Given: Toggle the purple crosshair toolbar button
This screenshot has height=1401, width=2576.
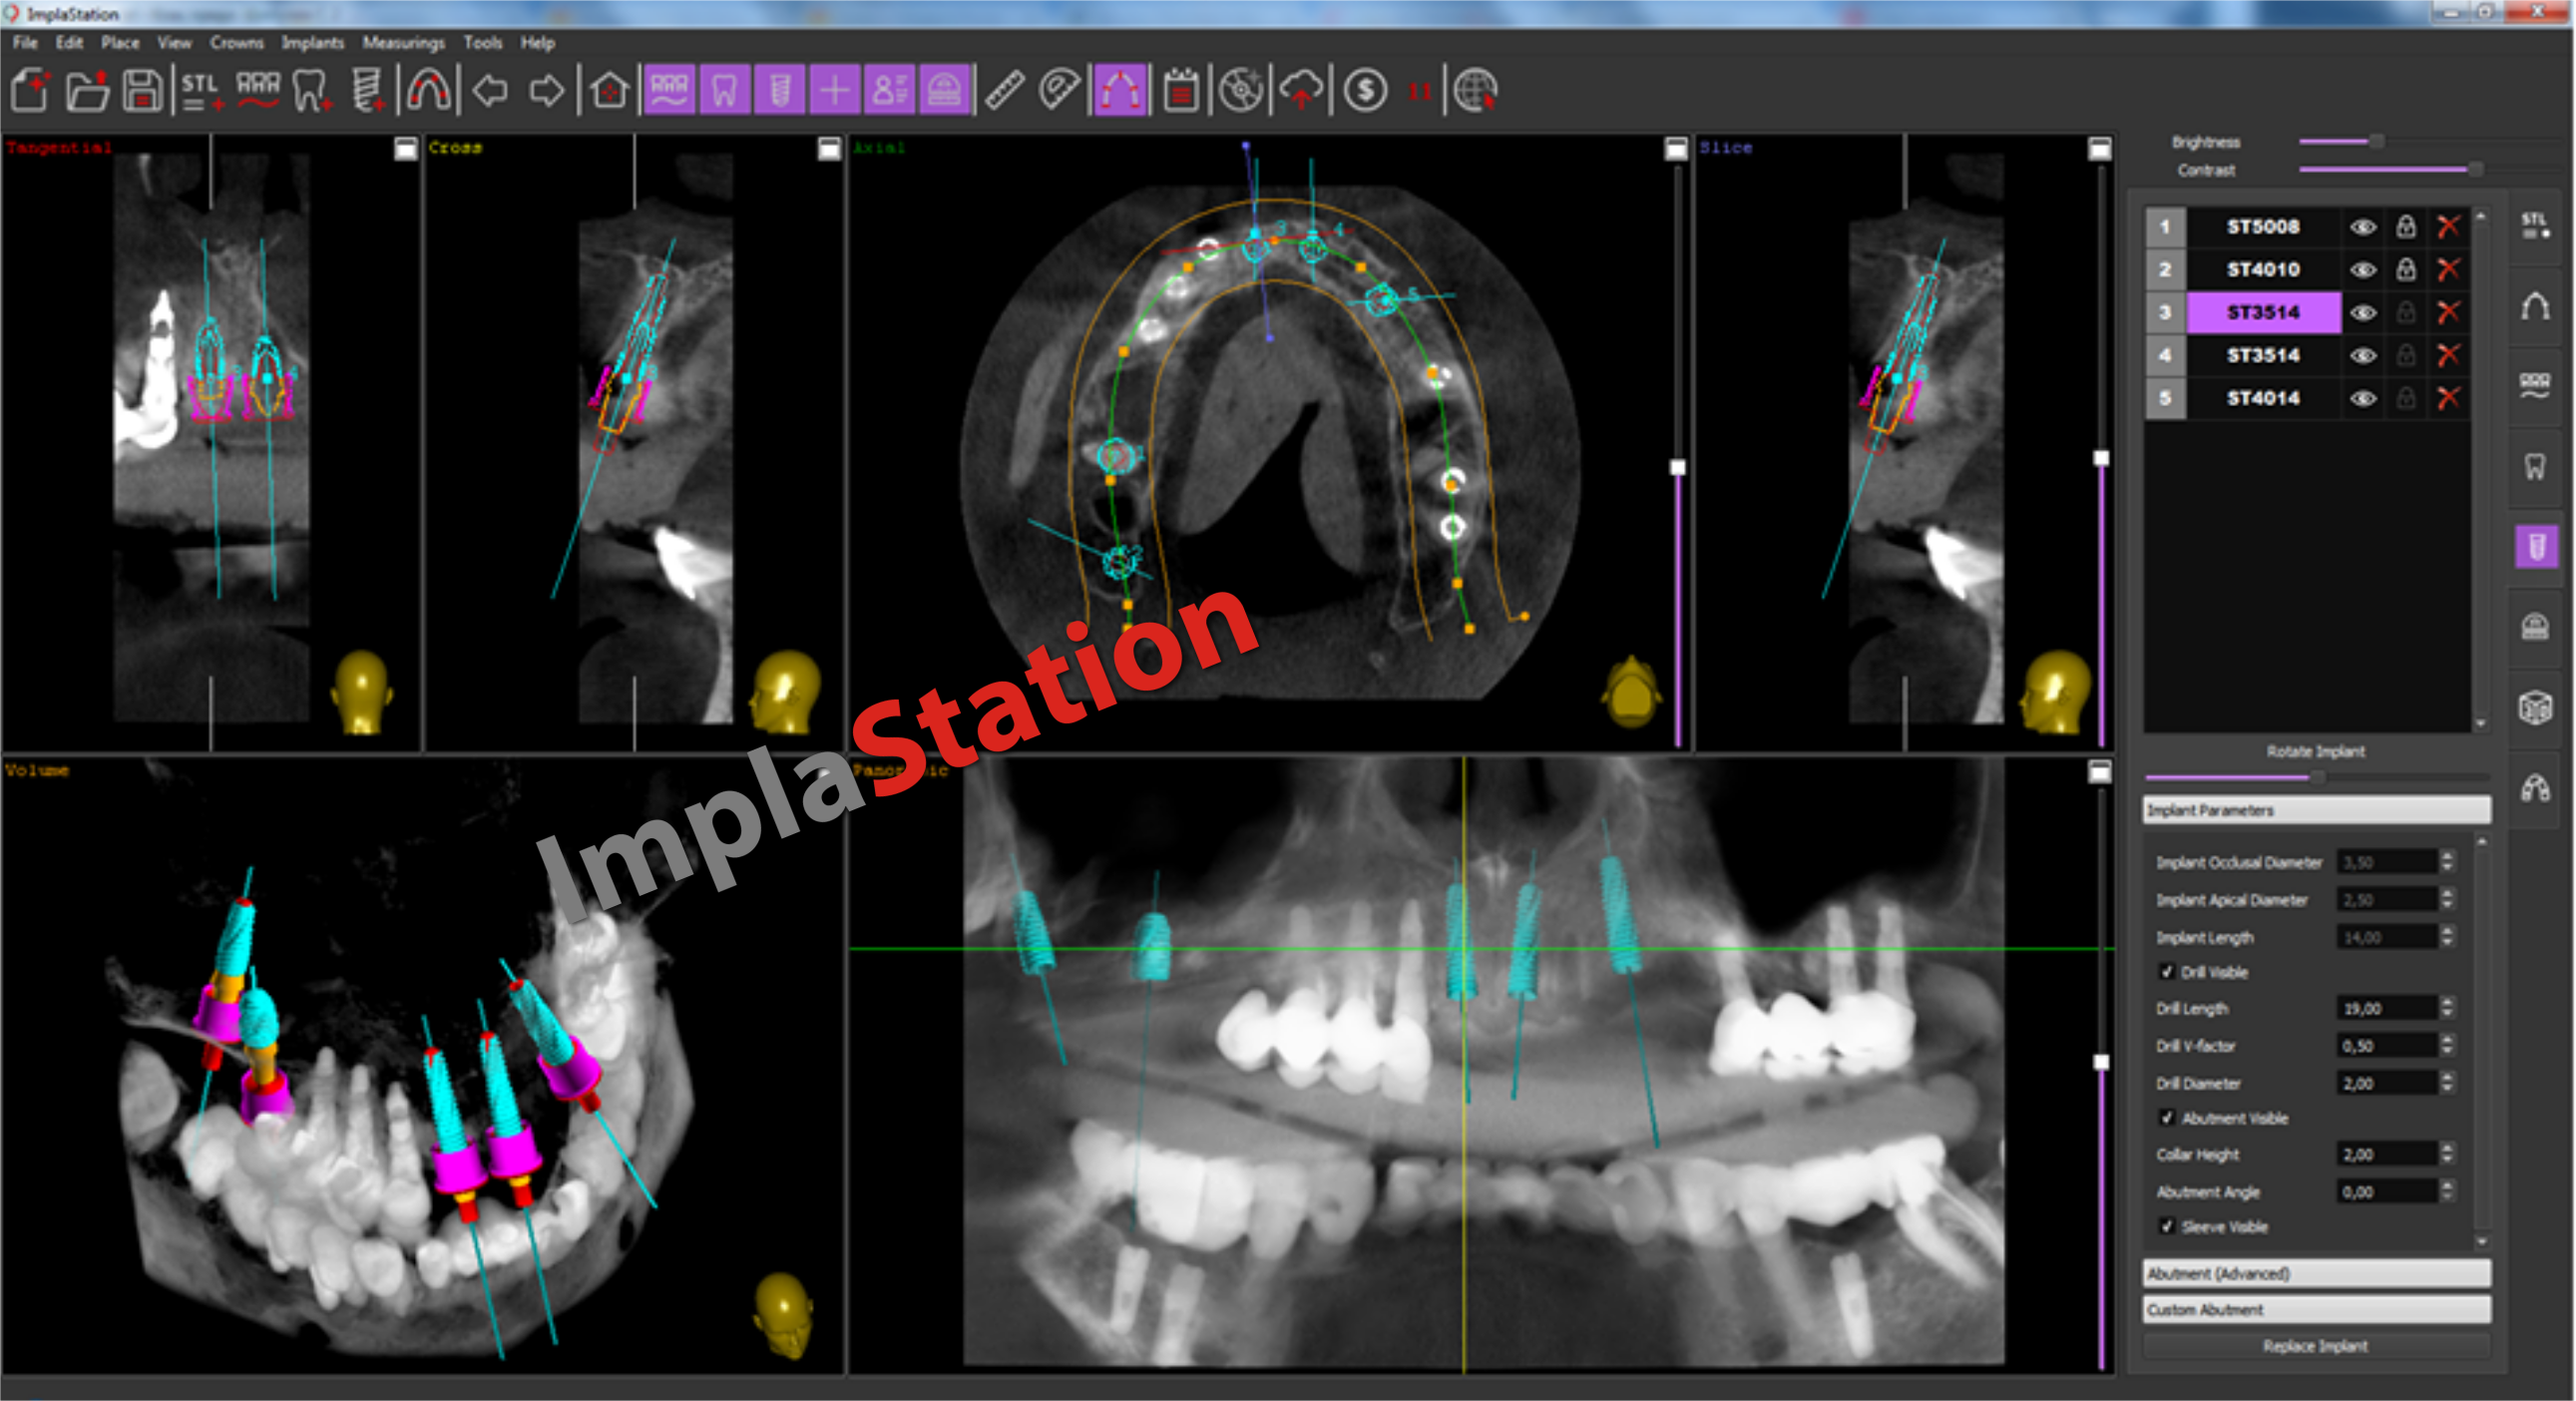Looking at the screenshot, I should click(835, 90).
